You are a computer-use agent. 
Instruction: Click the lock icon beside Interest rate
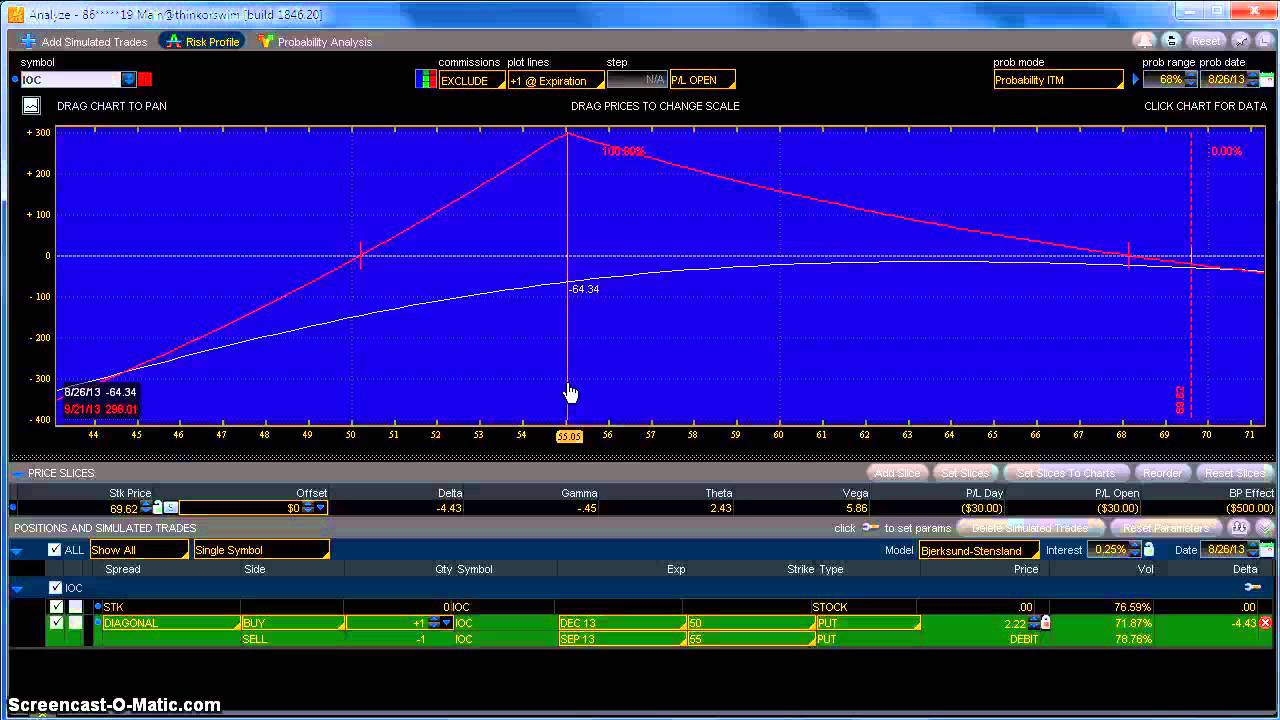(x=1149, y=550)
